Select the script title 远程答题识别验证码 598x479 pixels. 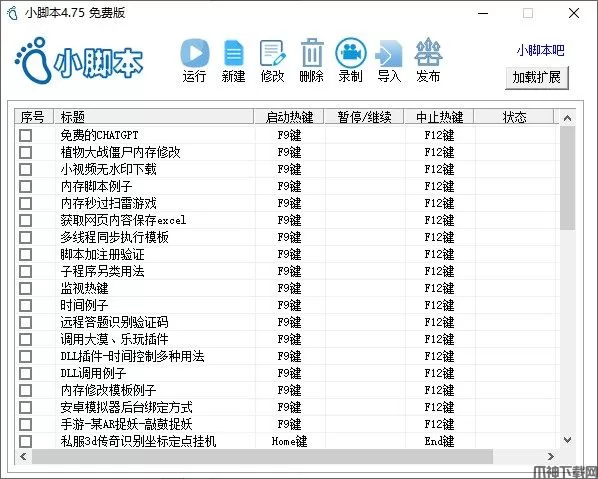[114, 323]
